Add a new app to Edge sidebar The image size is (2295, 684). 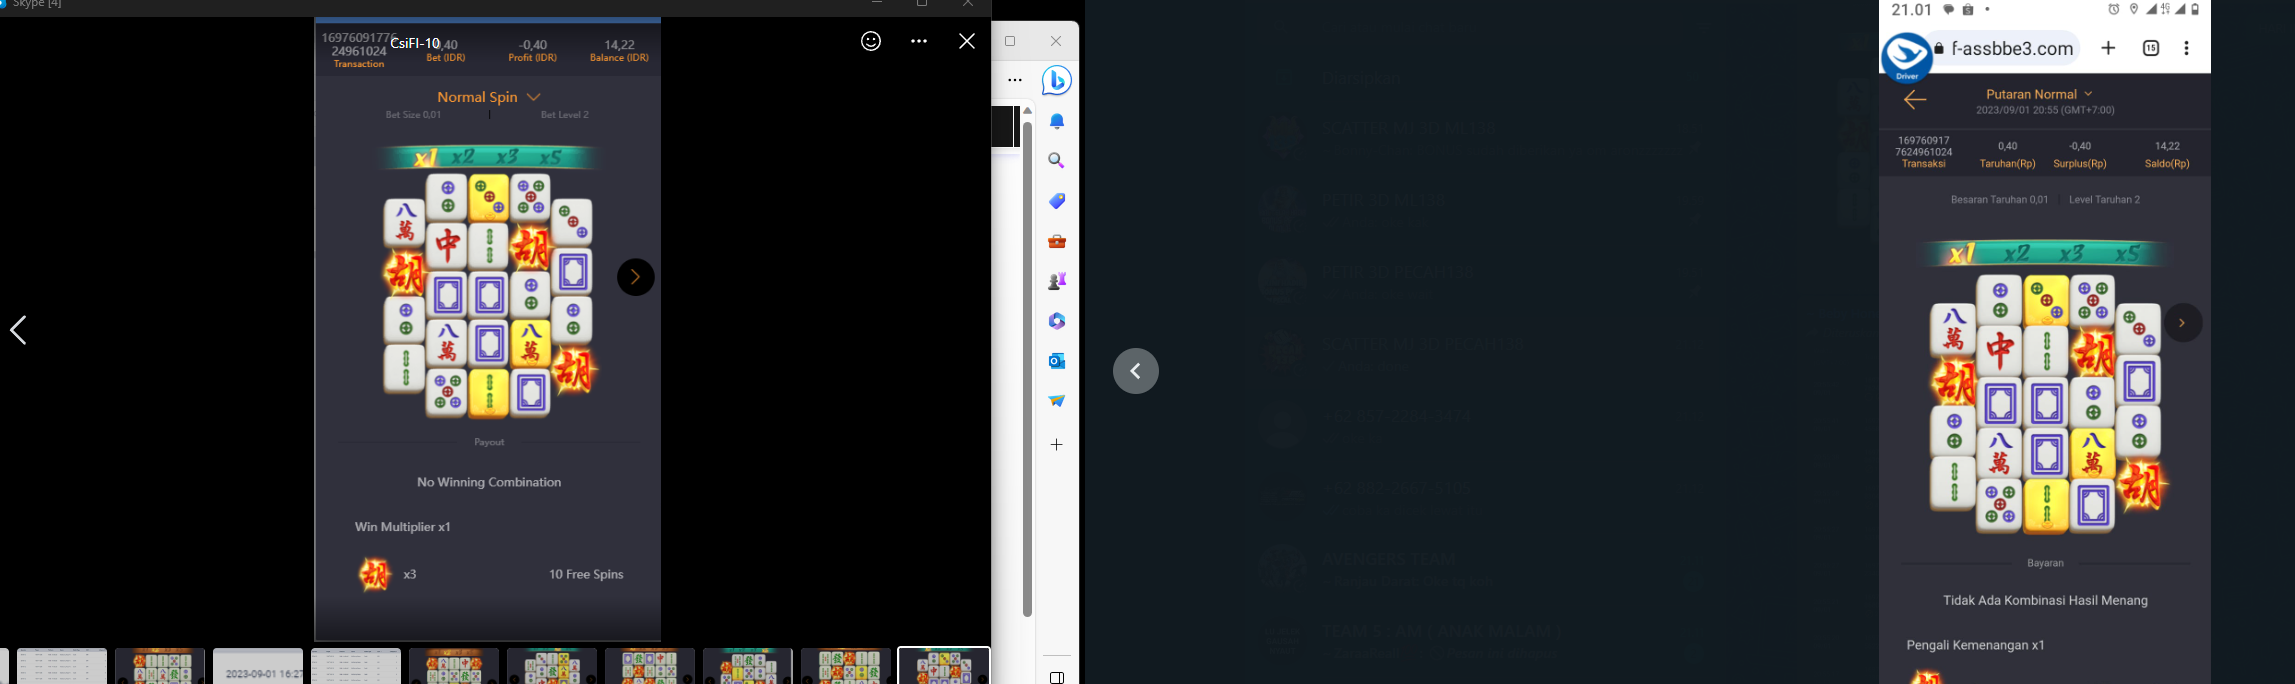coord(1057,445)
